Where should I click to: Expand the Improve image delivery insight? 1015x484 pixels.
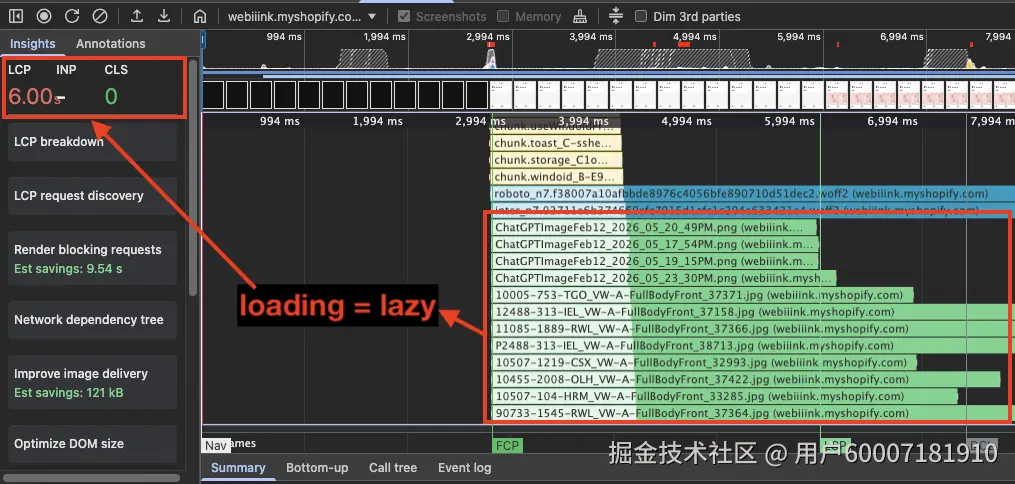pyautogui.click(x=92, y=382)
